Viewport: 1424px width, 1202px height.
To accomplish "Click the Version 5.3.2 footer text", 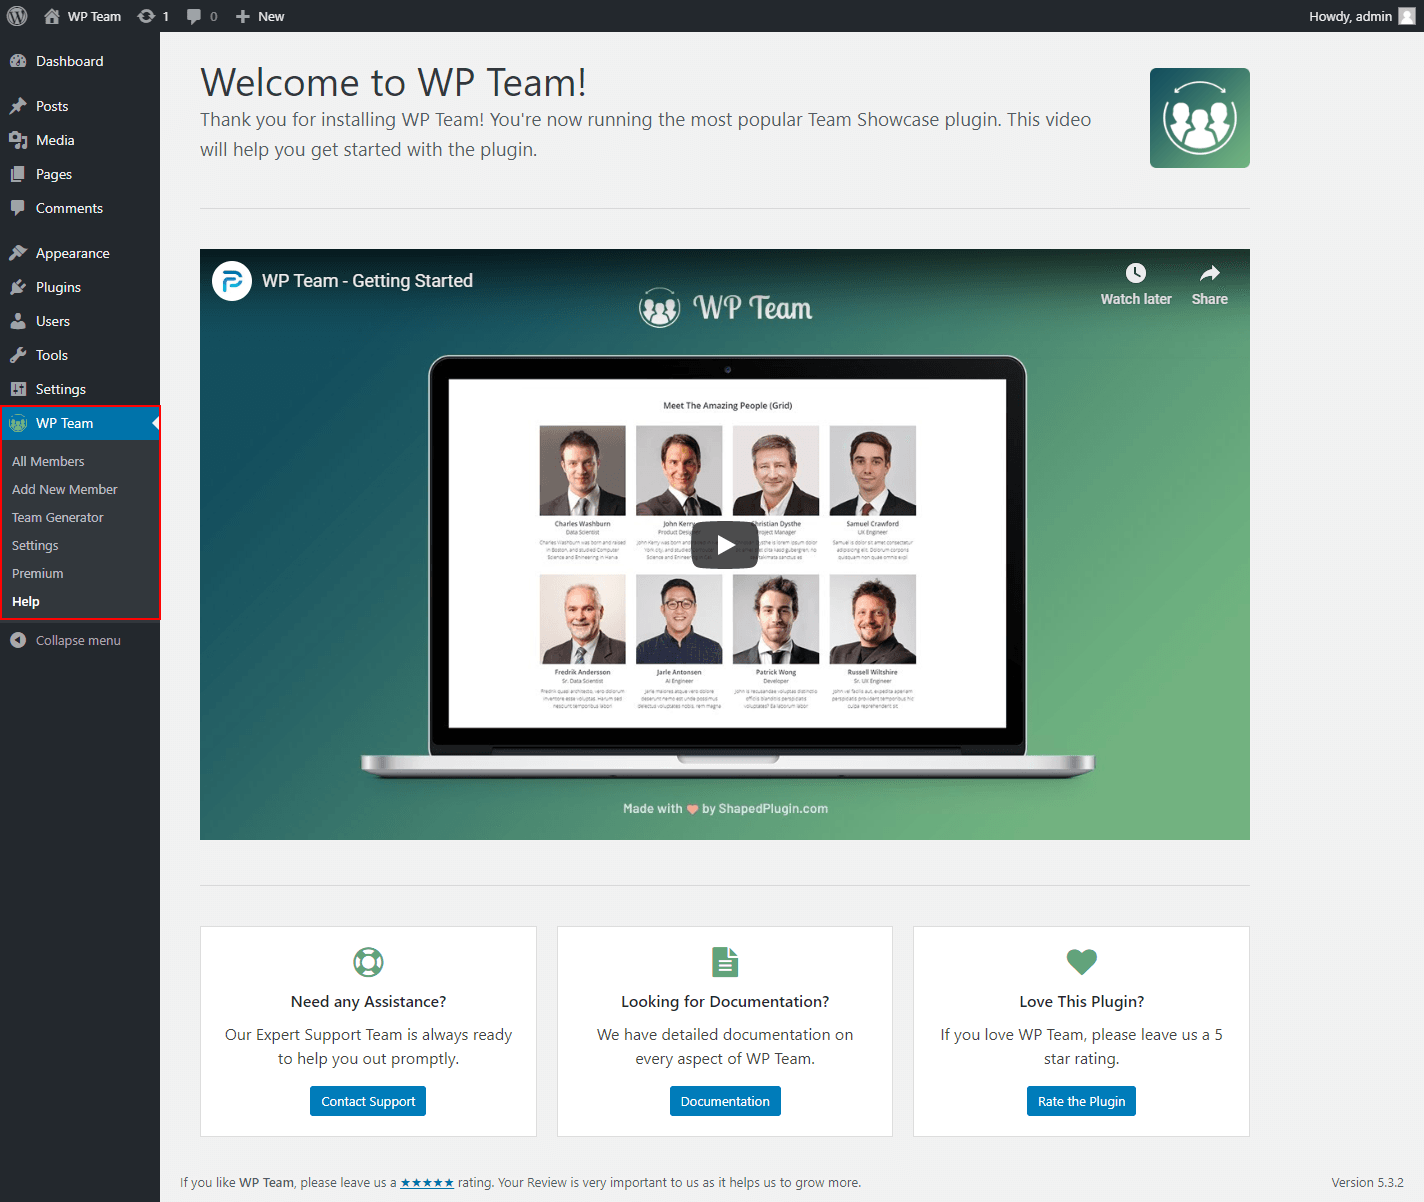I will point(1367,1183).
